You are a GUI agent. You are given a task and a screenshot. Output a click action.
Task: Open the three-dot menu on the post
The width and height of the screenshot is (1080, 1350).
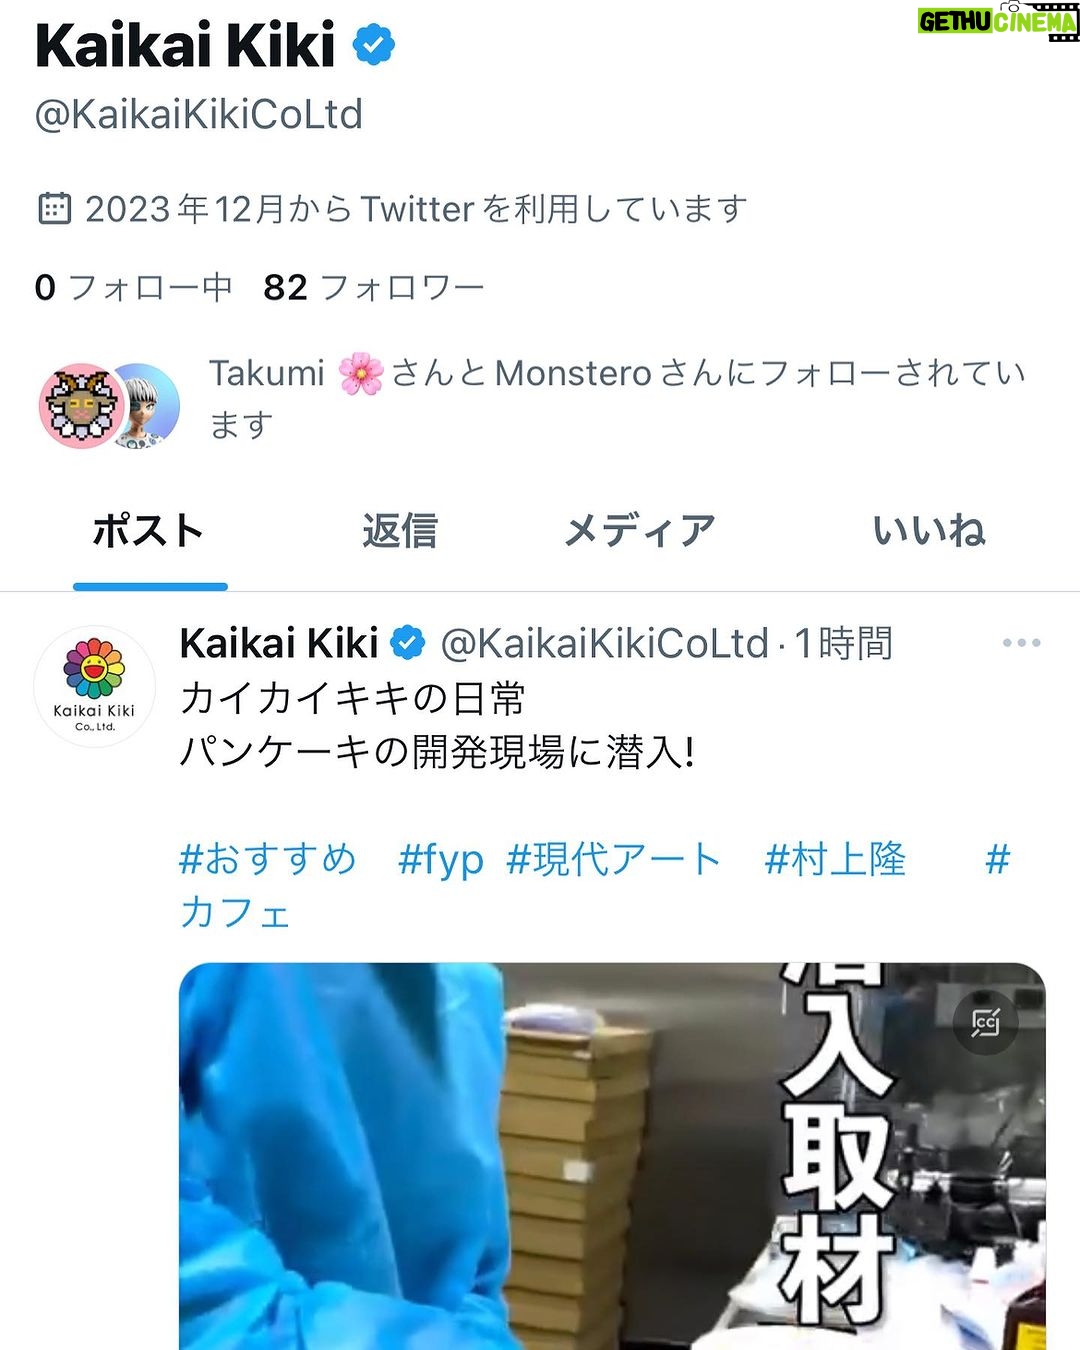1021,643
